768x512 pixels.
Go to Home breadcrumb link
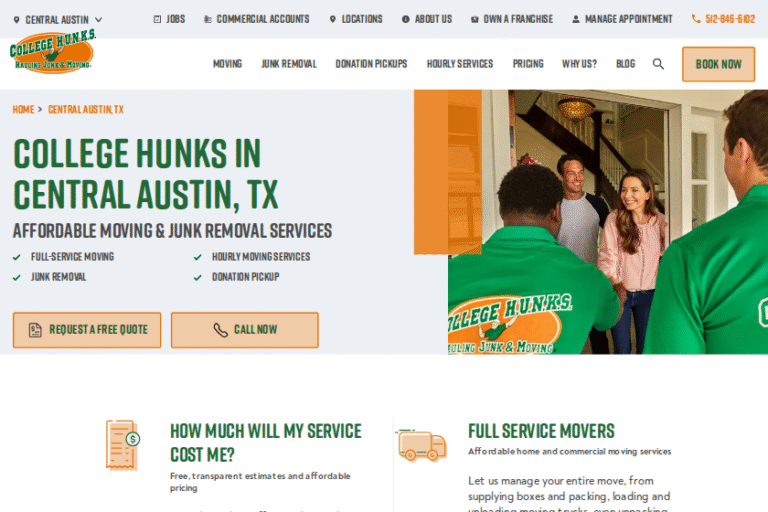pos(23,110)
